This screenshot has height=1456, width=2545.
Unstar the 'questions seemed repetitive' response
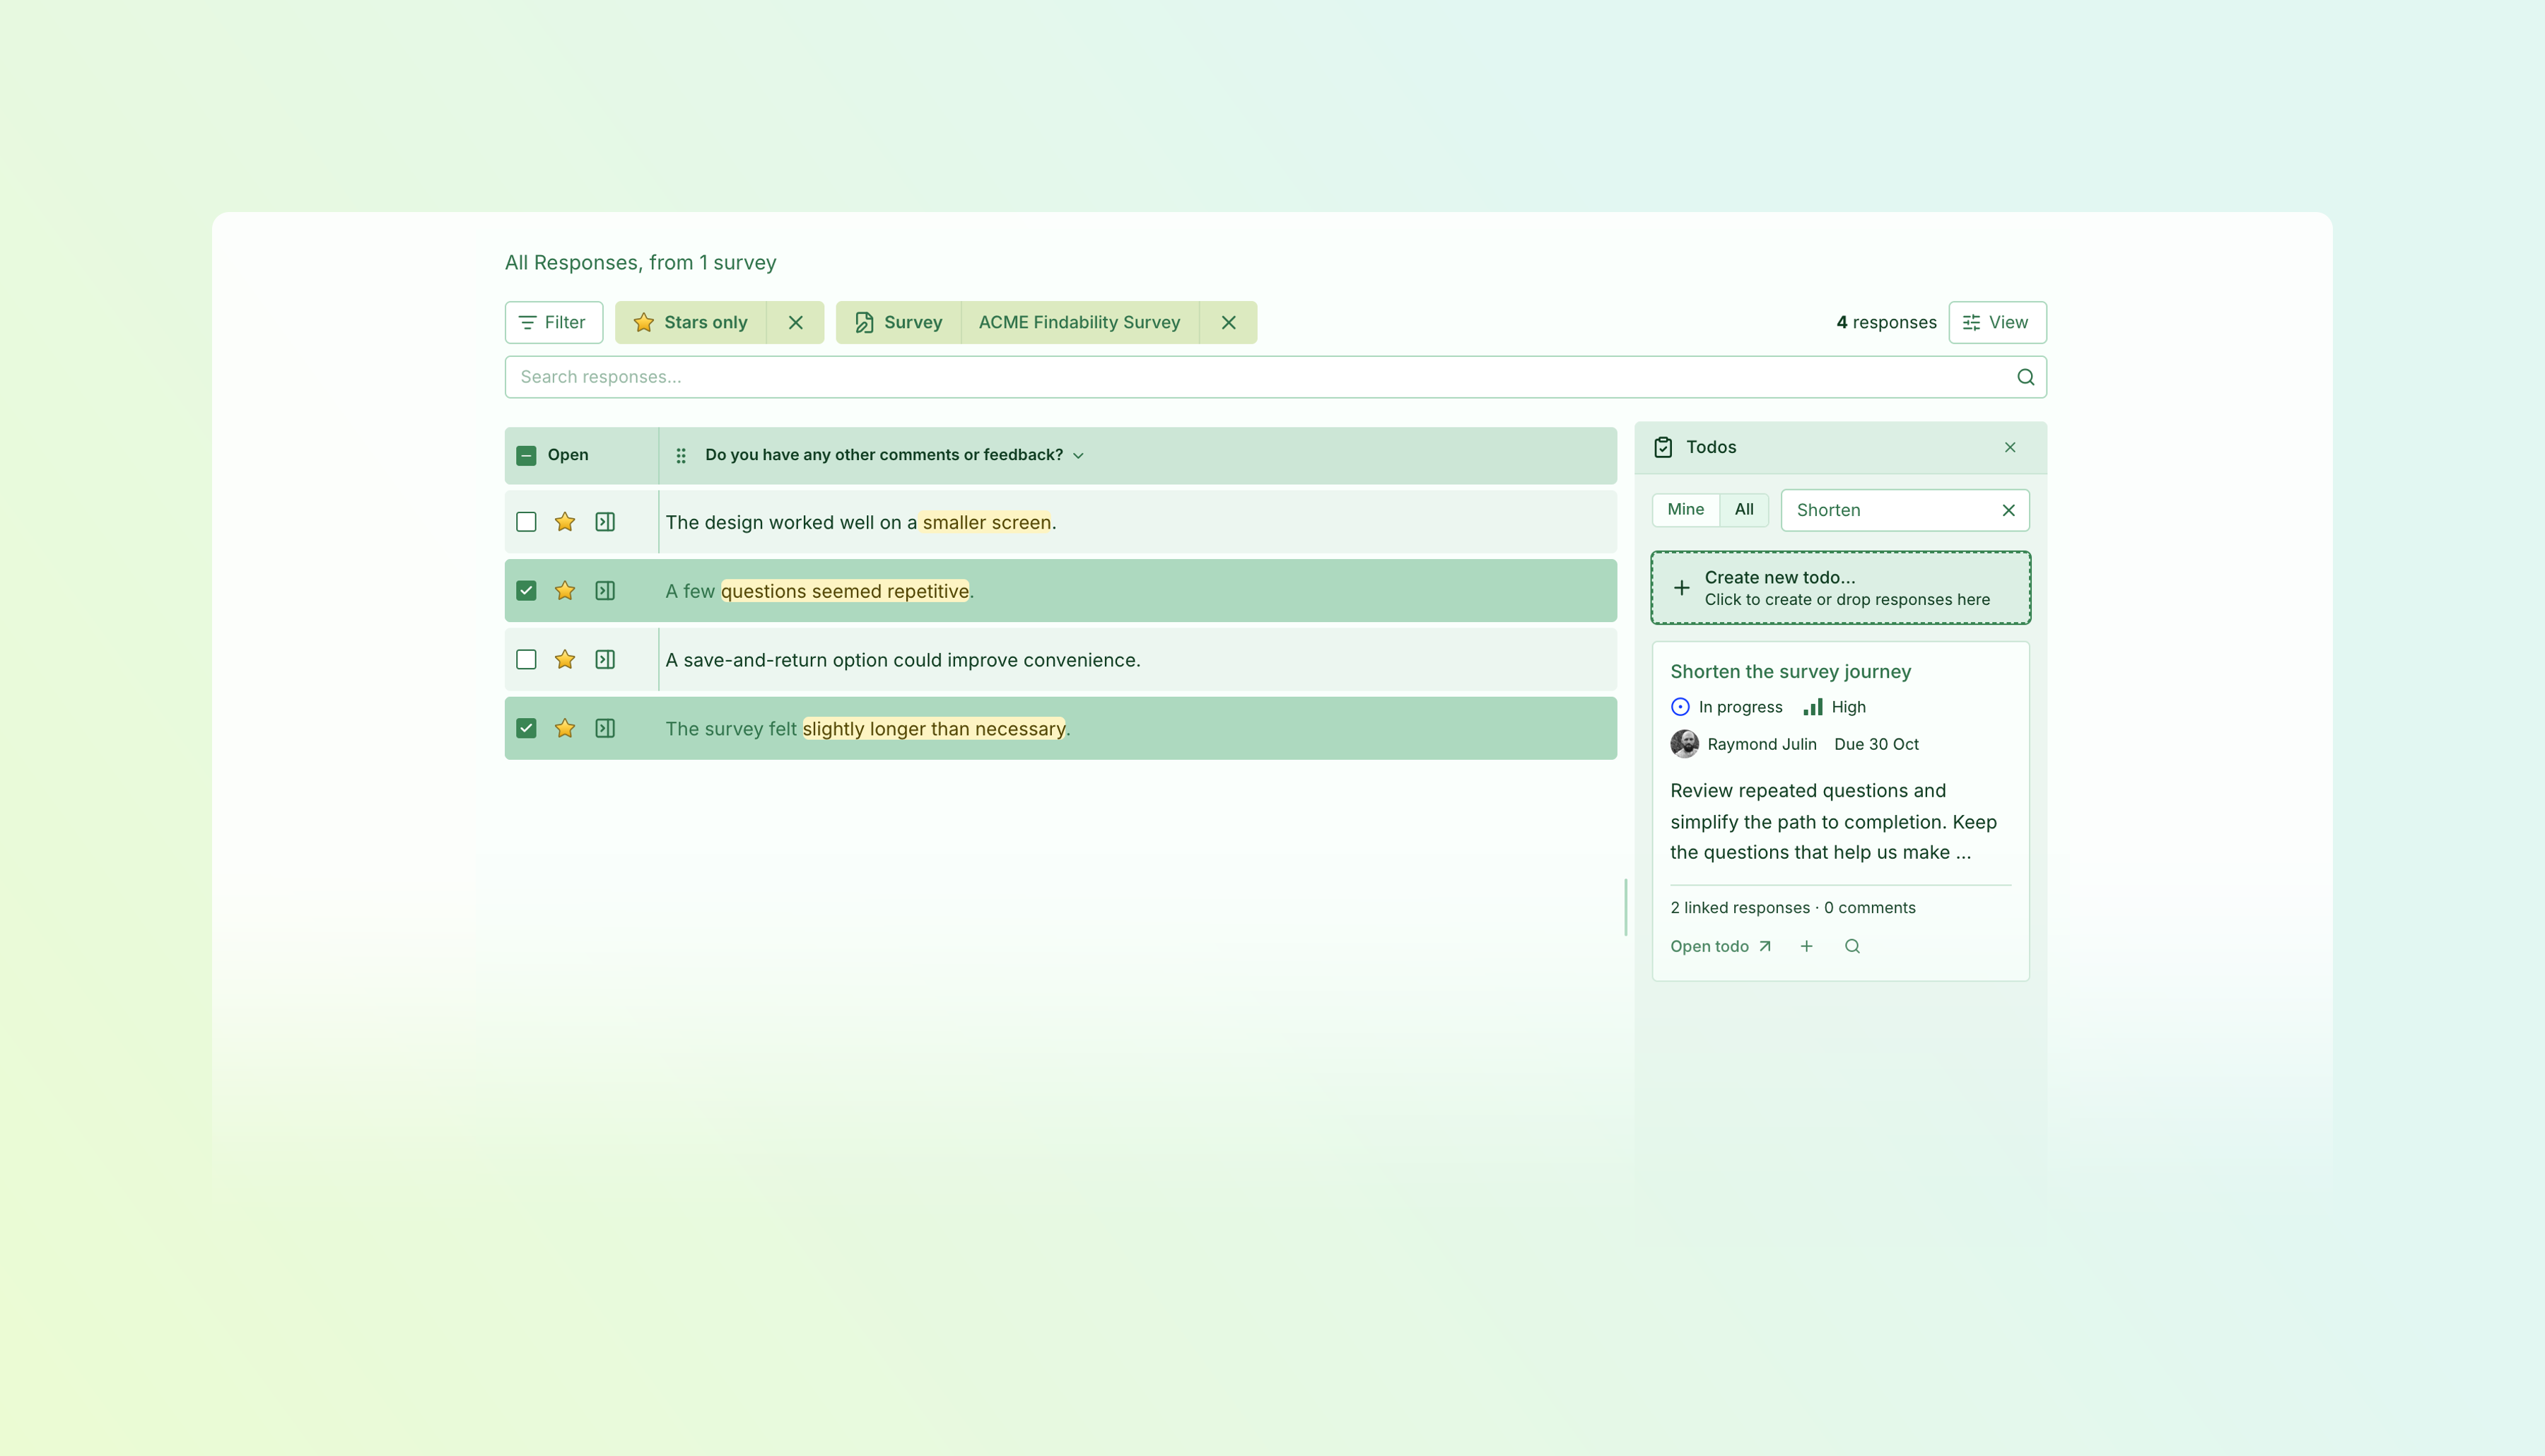565,591
